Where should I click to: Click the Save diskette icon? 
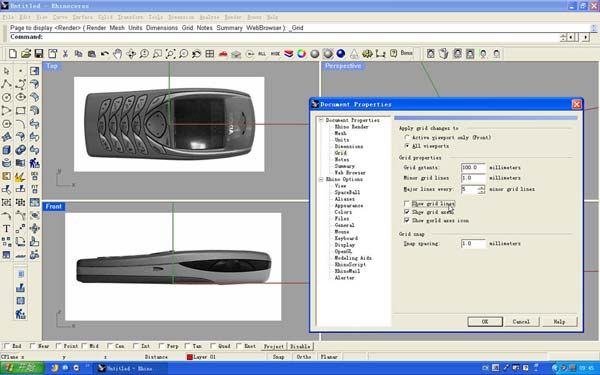point(39,54)
